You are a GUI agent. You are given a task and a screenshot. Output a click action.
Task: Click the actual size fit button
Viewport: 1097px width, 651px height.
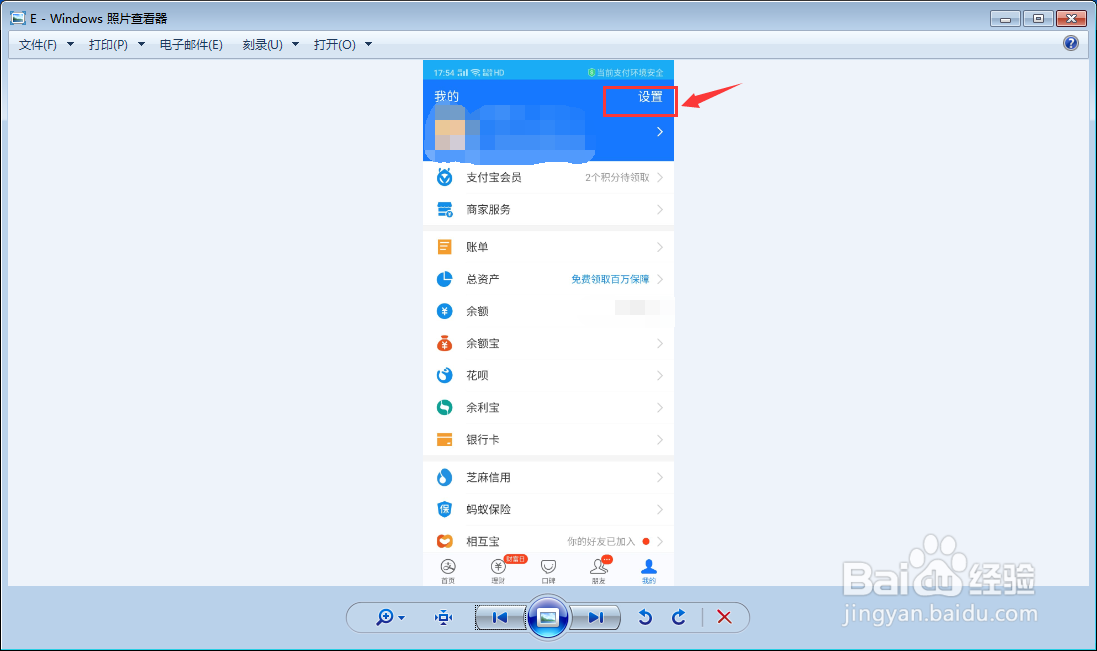click(444, 617)
